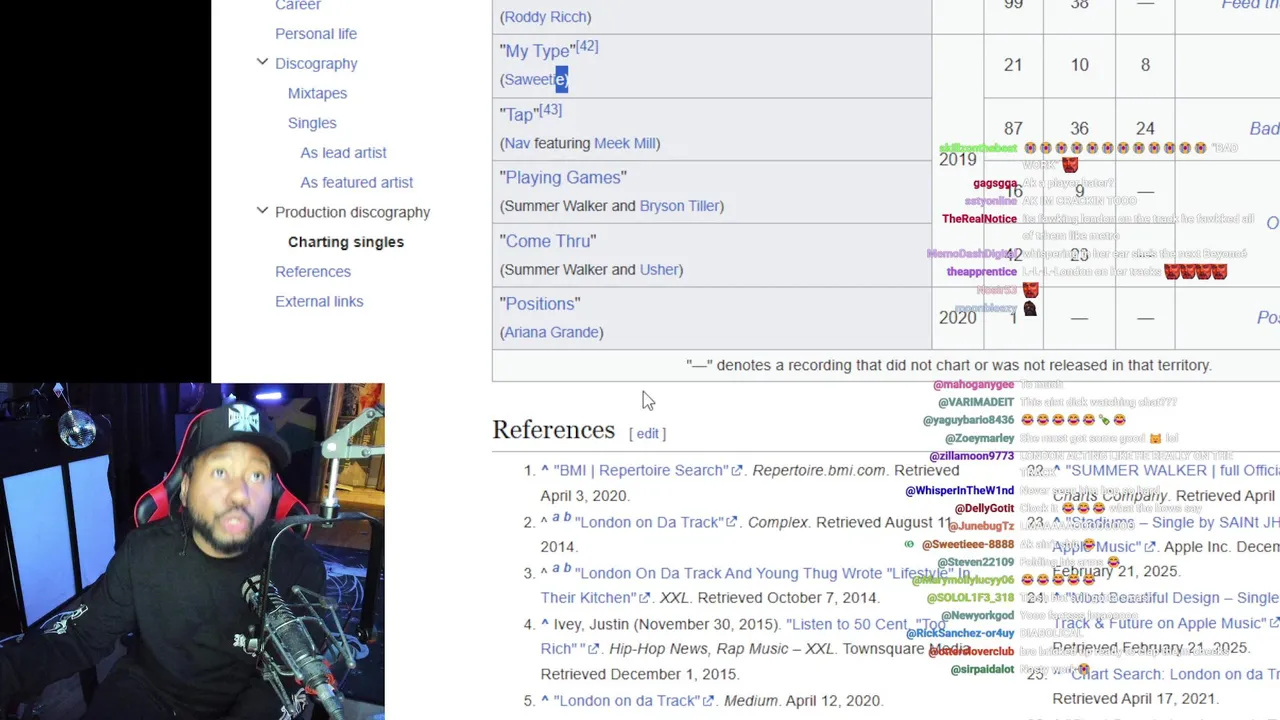Open the Saweetie artist link

point(535,79)
